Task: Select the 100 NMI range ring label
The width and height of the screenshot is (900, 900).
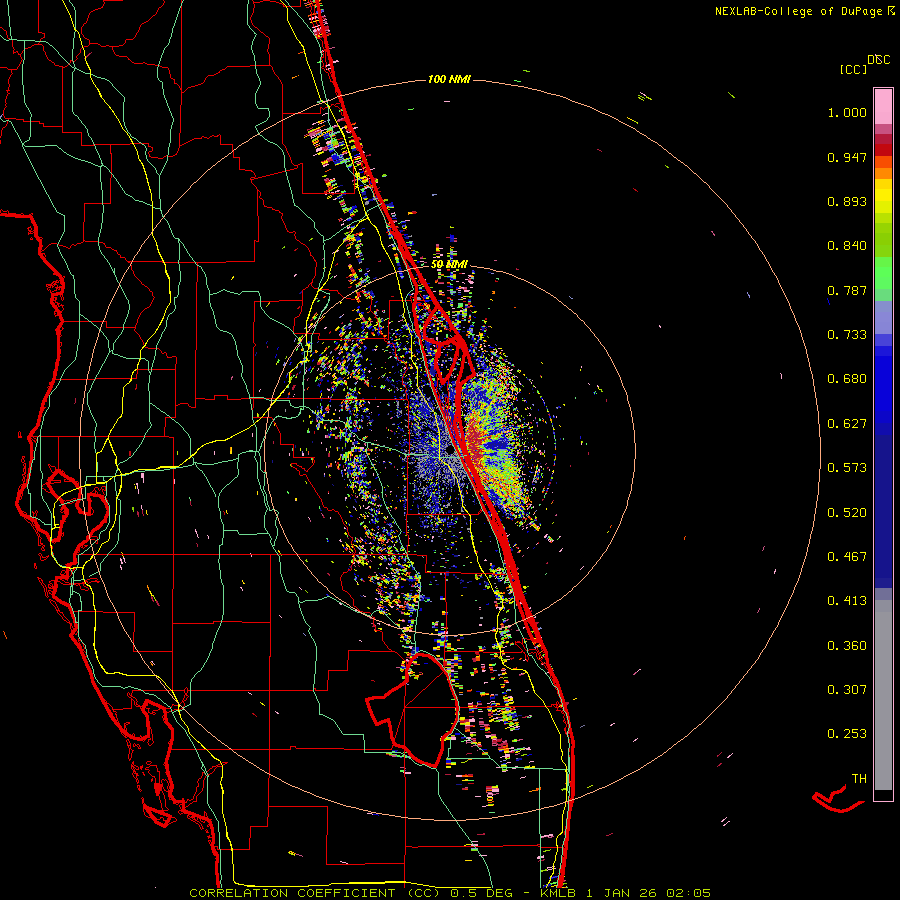Action: tap(449, 79)
